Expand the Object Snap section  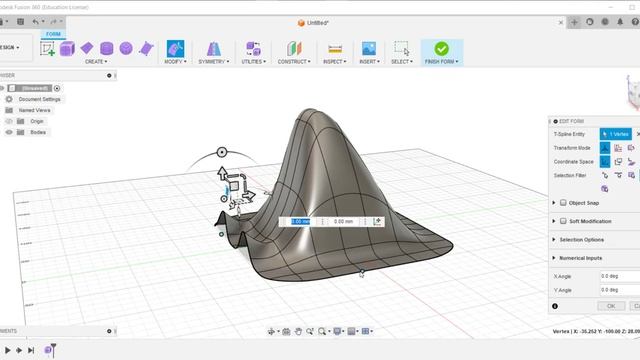tap(554, 203)
